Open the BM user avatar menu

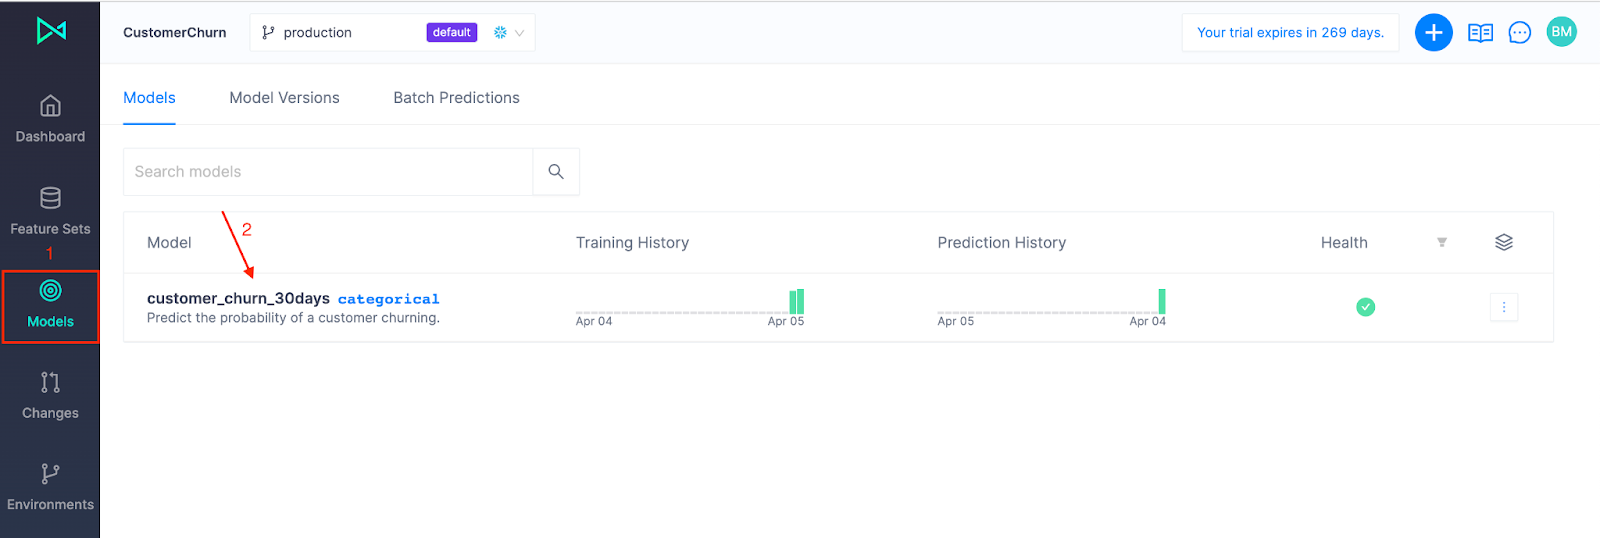(1561, 32)
